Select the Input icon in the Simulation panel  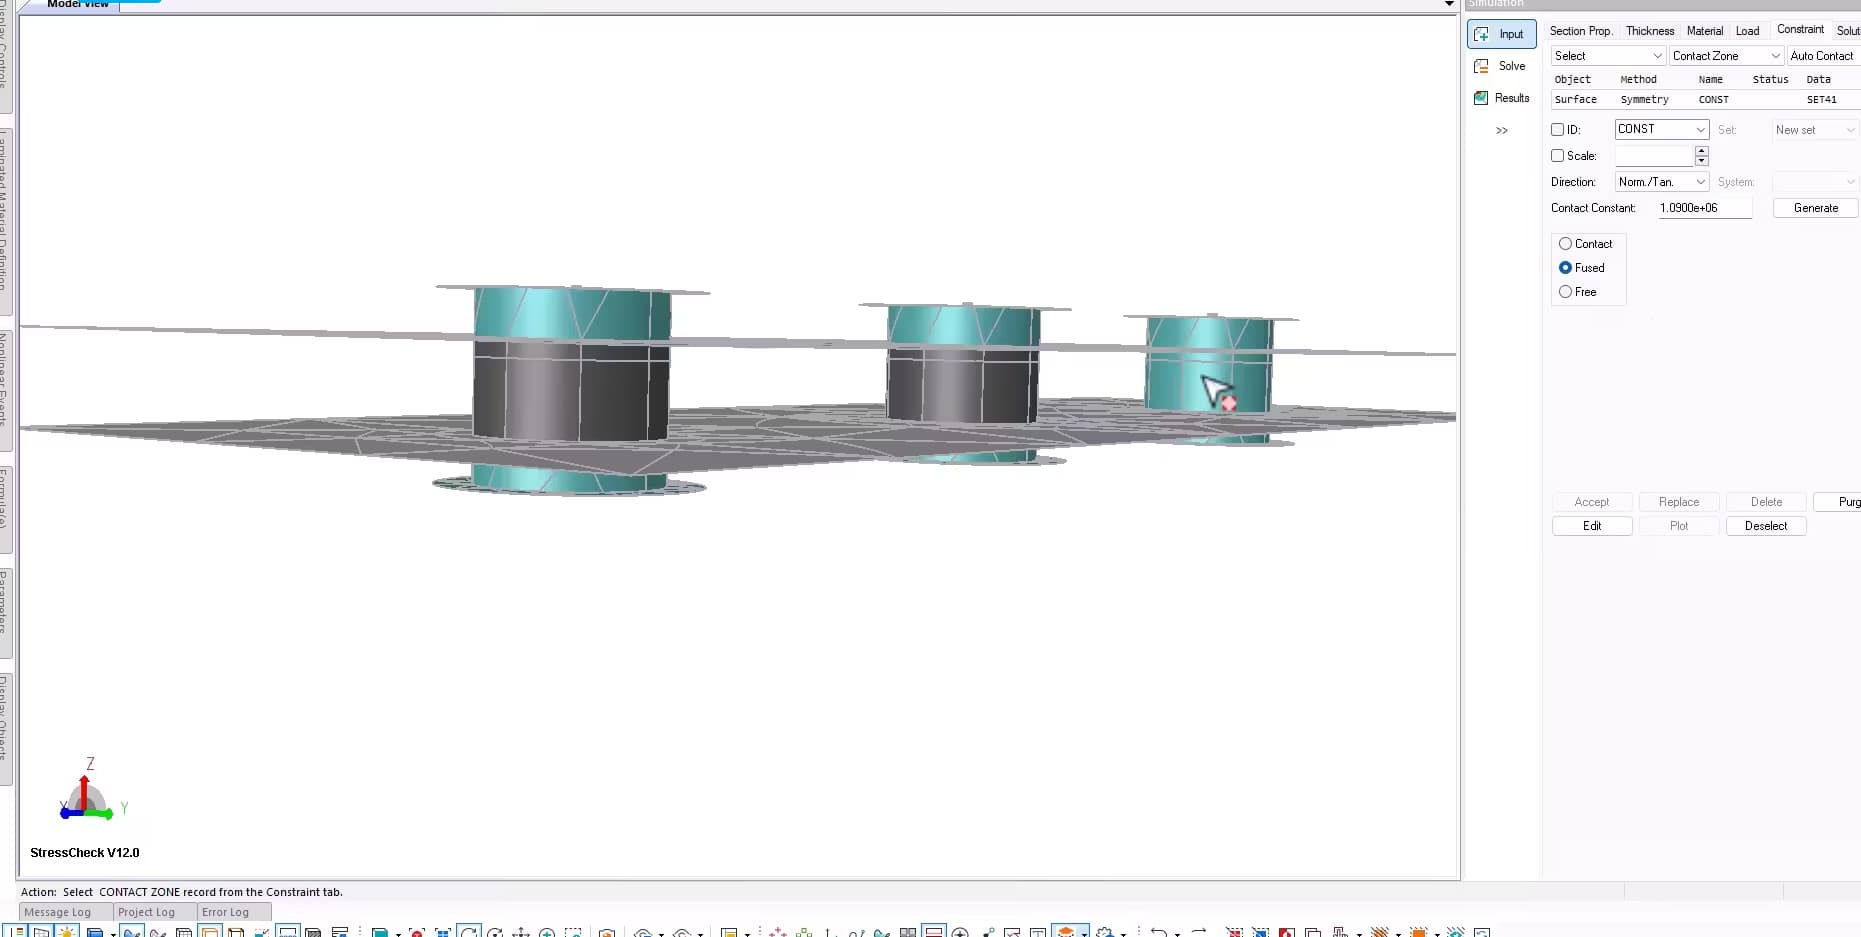coord(1499,33)
